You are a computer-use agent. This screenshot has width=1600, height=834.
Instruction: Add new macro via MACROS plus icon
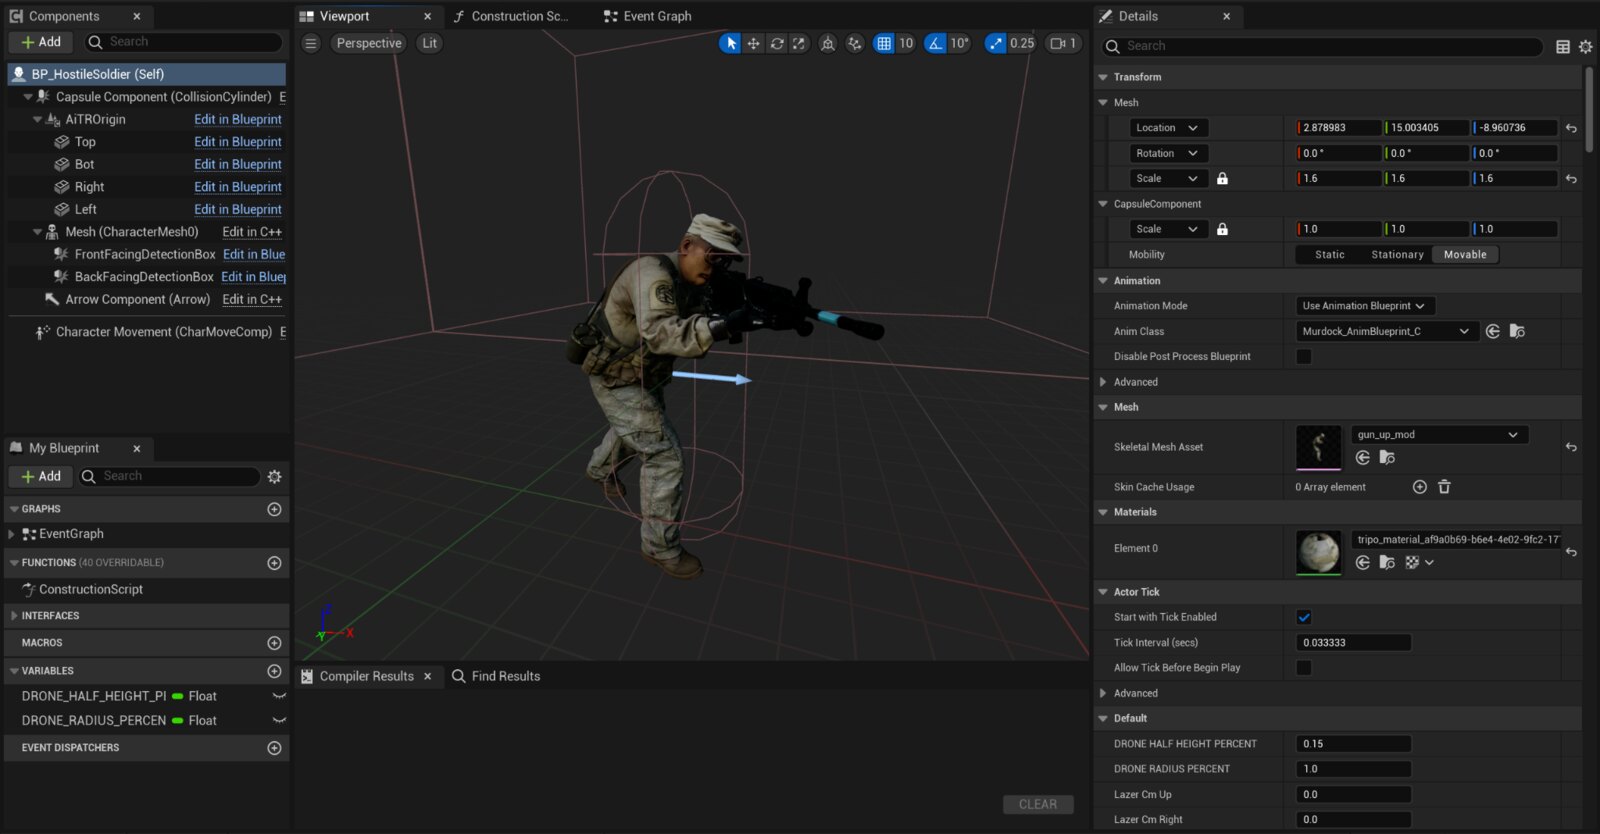274,643
